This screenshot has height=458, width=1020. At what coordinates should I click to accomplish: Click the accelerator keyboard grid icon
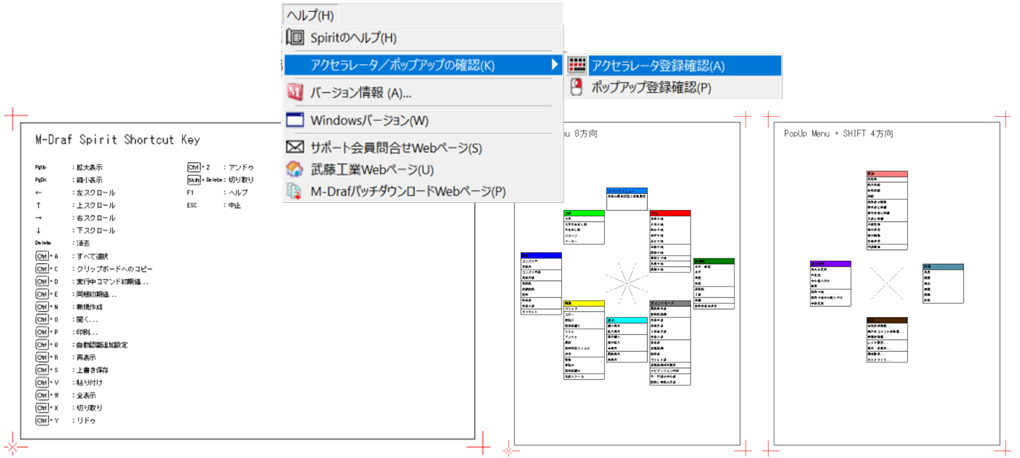pyautogui.click(x=577, y=65)
